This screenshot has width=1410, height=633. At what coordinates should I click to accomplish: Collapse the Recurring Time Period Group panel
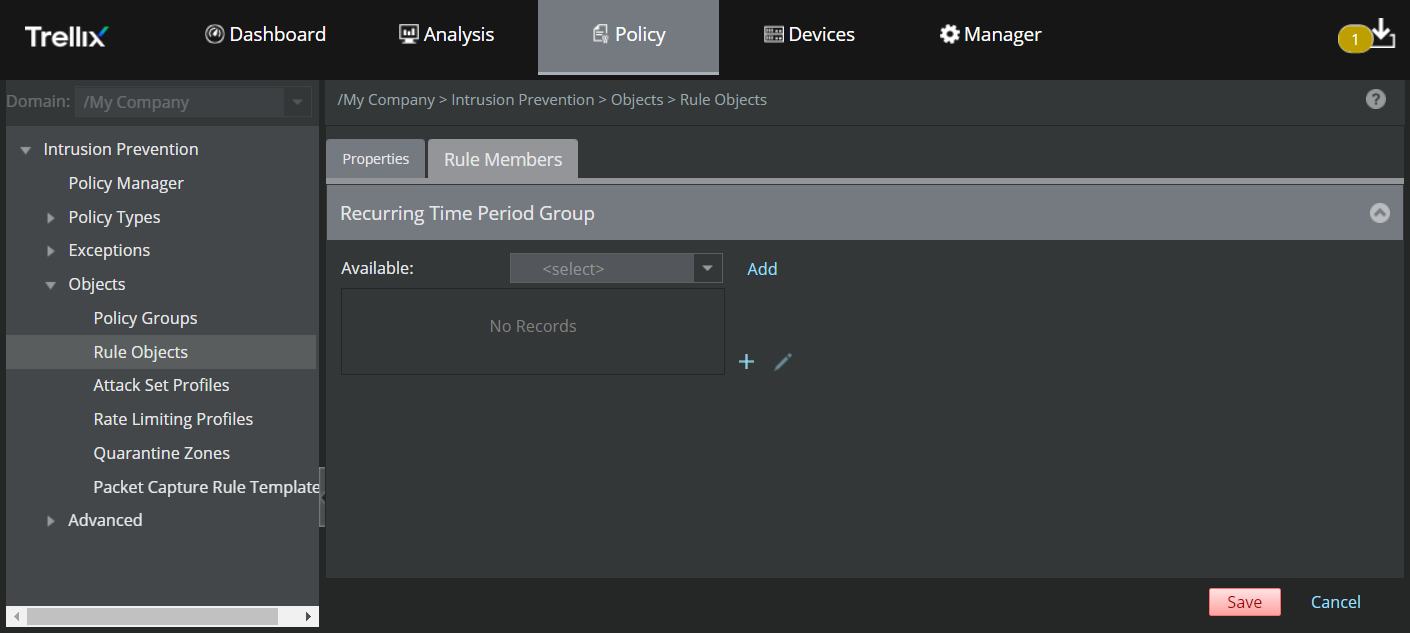pos(1380,213)
